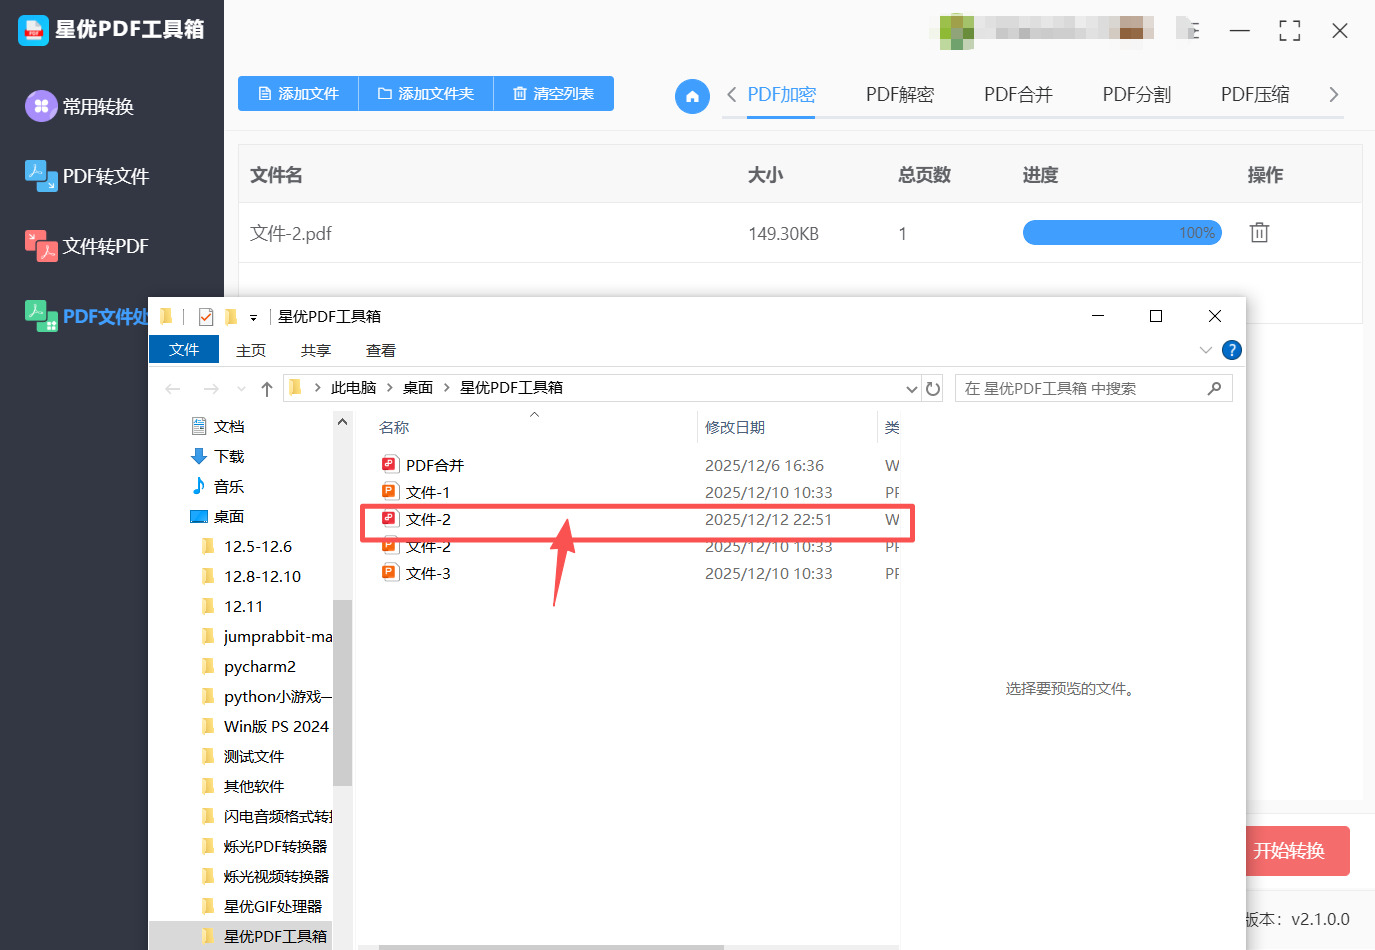
Task: Open the app menu icon beside minimize
Action: (x=1190, y=30)
